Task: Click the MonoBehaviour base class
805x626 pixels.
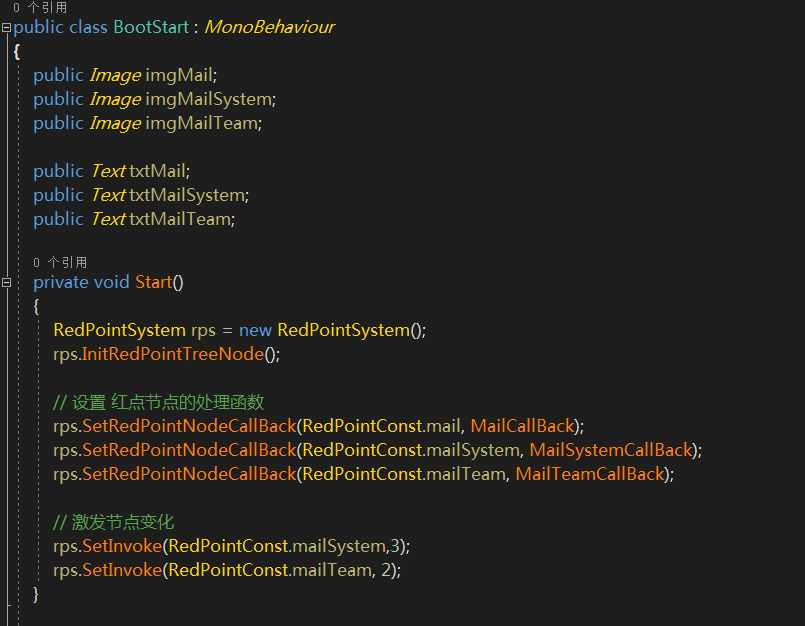Action: click(270, 27)
